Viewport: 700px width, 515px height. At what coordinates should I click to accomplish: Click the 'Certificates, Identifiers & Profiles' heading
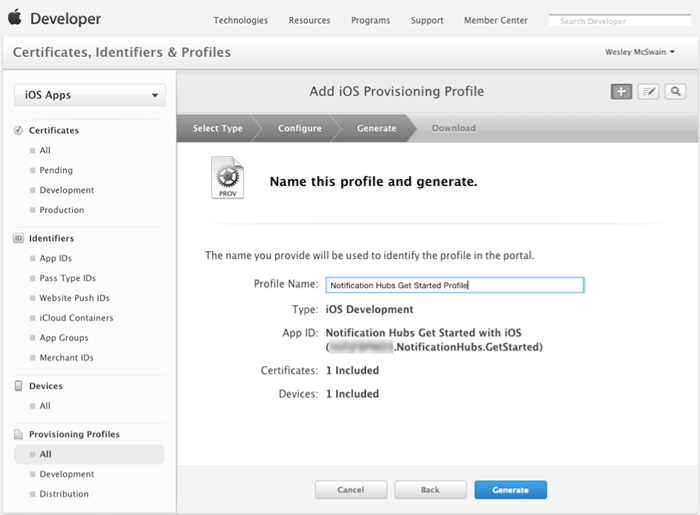122,52
